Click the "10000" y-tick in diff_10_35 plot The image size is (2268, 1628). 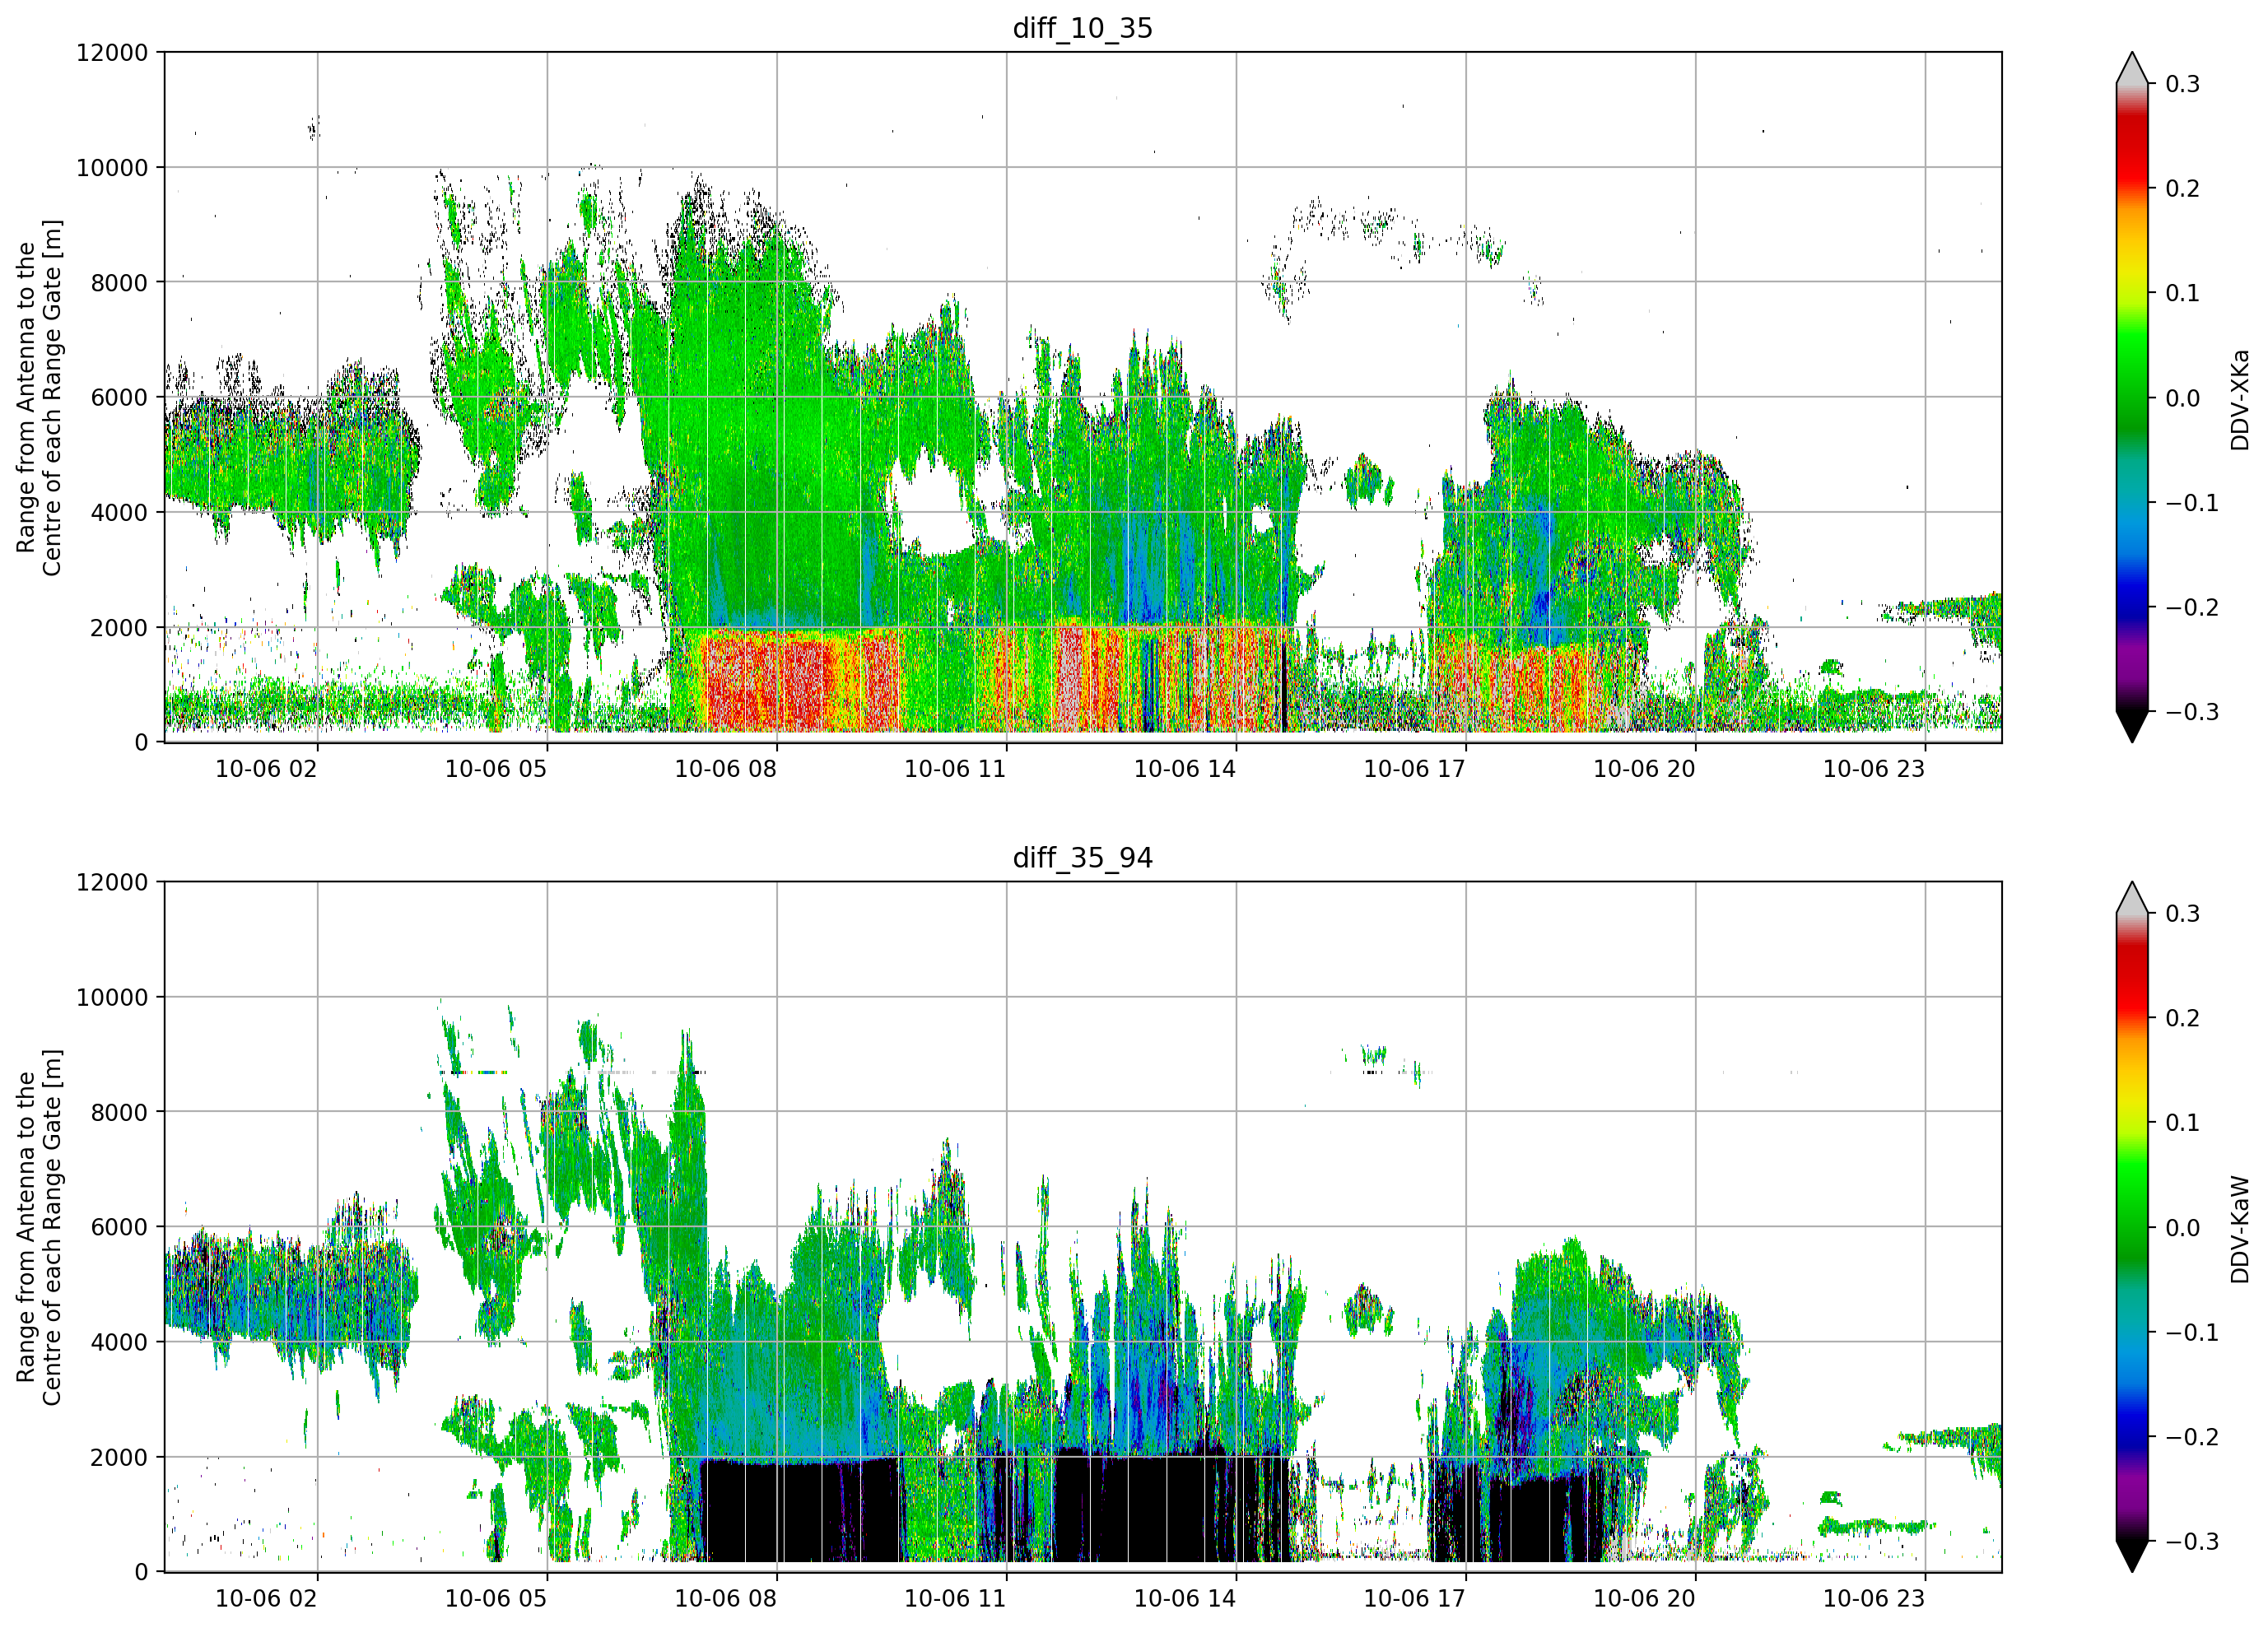coord(112,167)
